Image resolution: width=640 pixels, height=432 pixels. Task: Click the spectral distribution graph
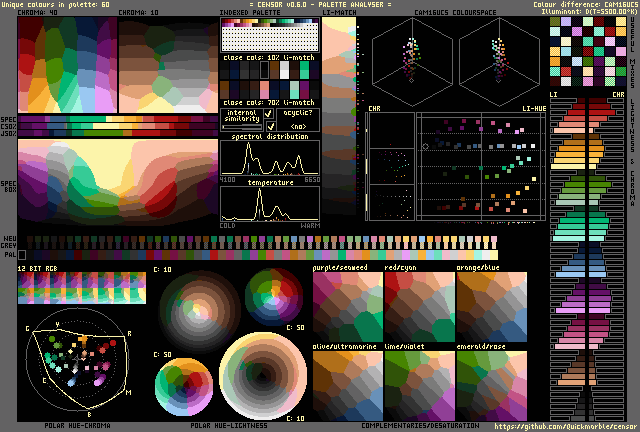click(x=270, y=158)
